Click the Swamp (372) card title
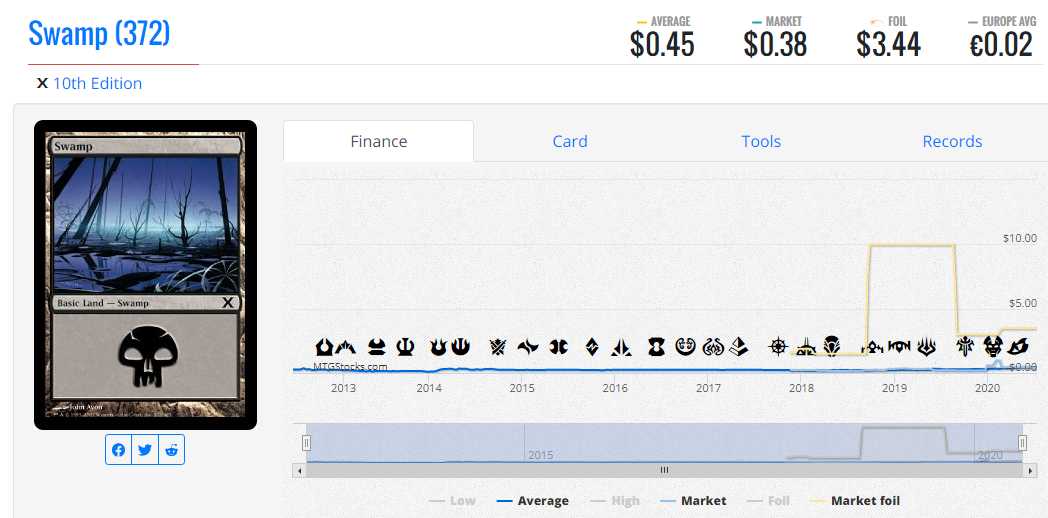The height and width of the screenshot is (518, 1048). 99,33
